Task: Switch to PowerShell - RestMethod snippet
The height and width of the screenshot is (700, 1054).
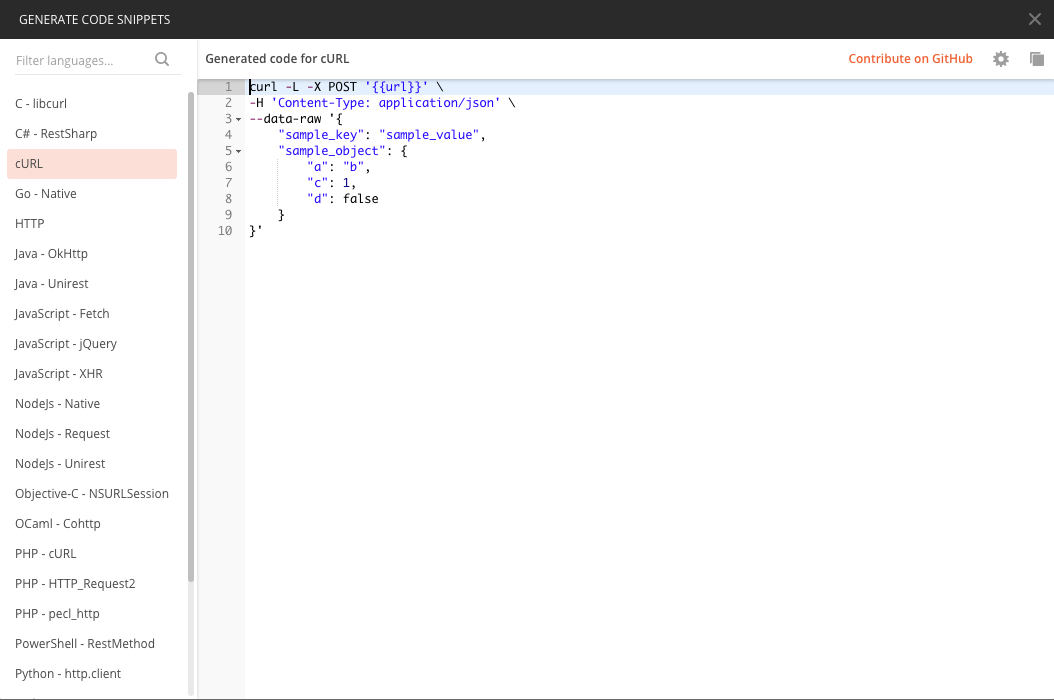Action: point(84,643)
